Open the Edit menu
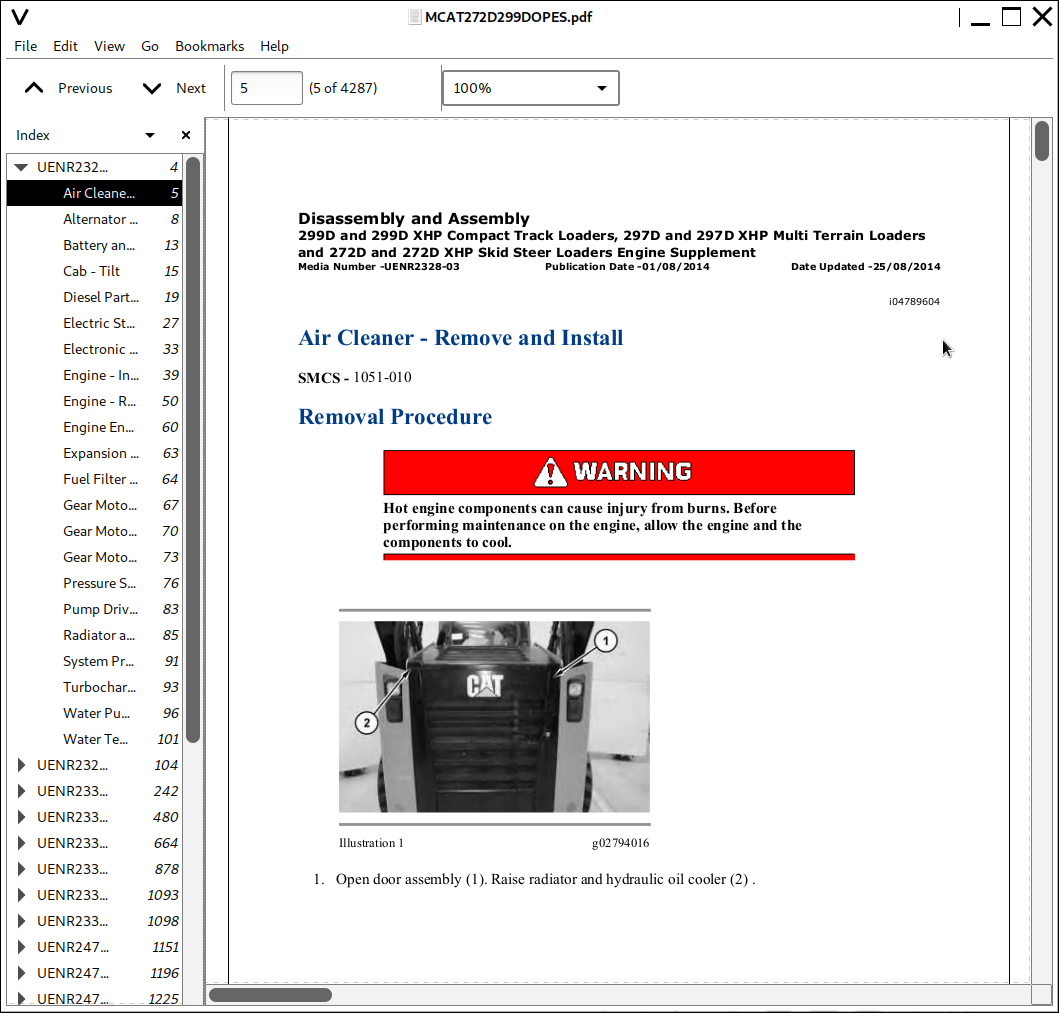The image size is (1059, 1013). coord(66,46)
